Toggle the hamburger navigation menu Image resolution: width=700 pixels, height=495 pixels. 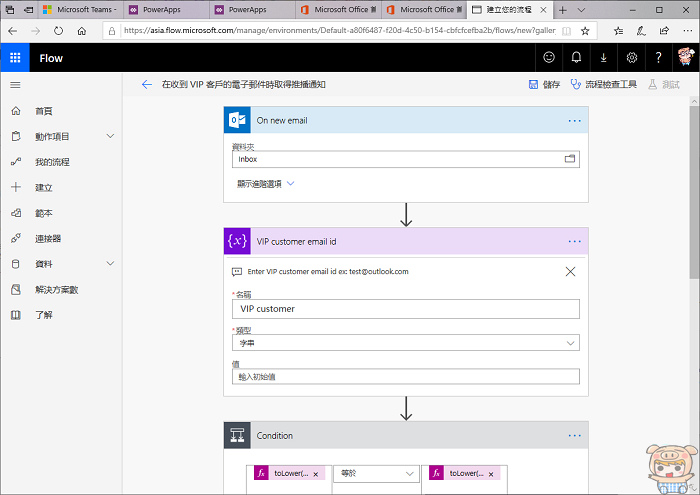15,85
